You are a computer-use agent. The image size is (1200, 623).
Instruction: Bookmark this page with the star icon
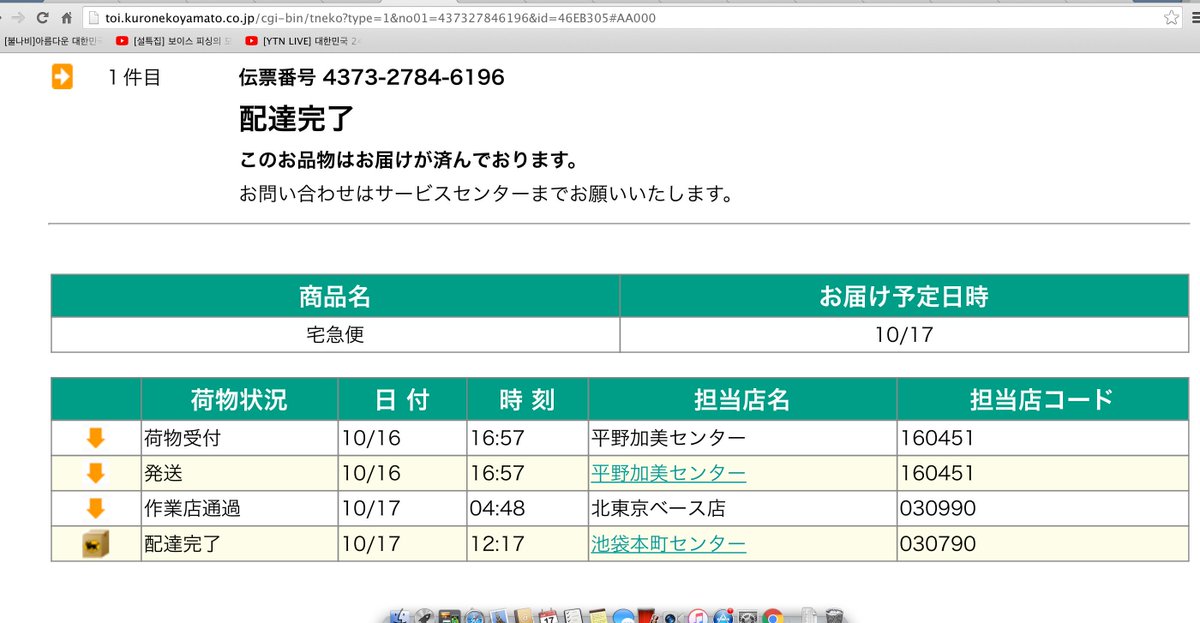coord(1171,18)
